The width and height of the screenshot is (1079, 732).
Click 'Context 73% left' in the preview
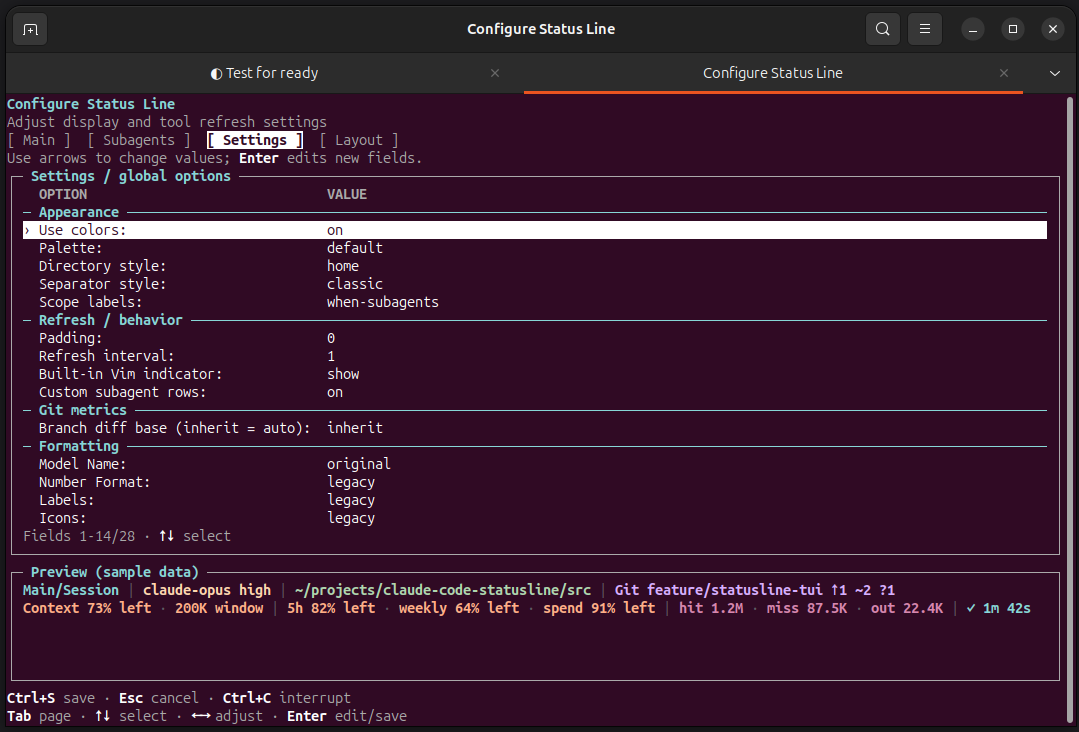pyautogui.click(x=87, y=608)
